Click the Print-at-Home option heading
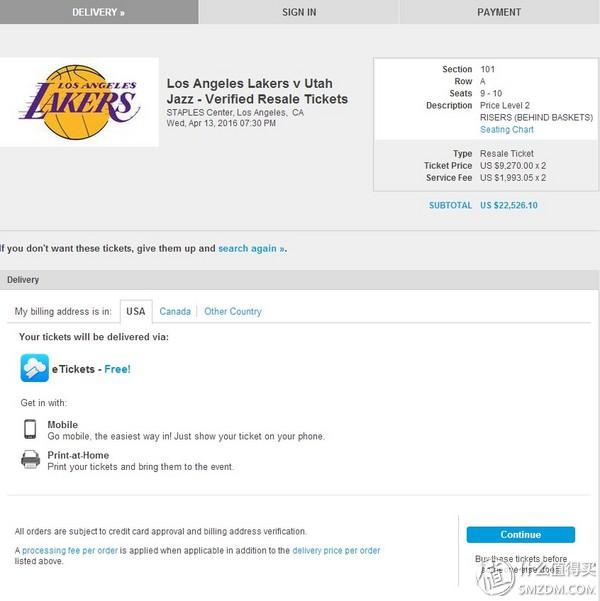Image resolution: width=600 pixels, height=601 pixels. [x=78, y=455]
